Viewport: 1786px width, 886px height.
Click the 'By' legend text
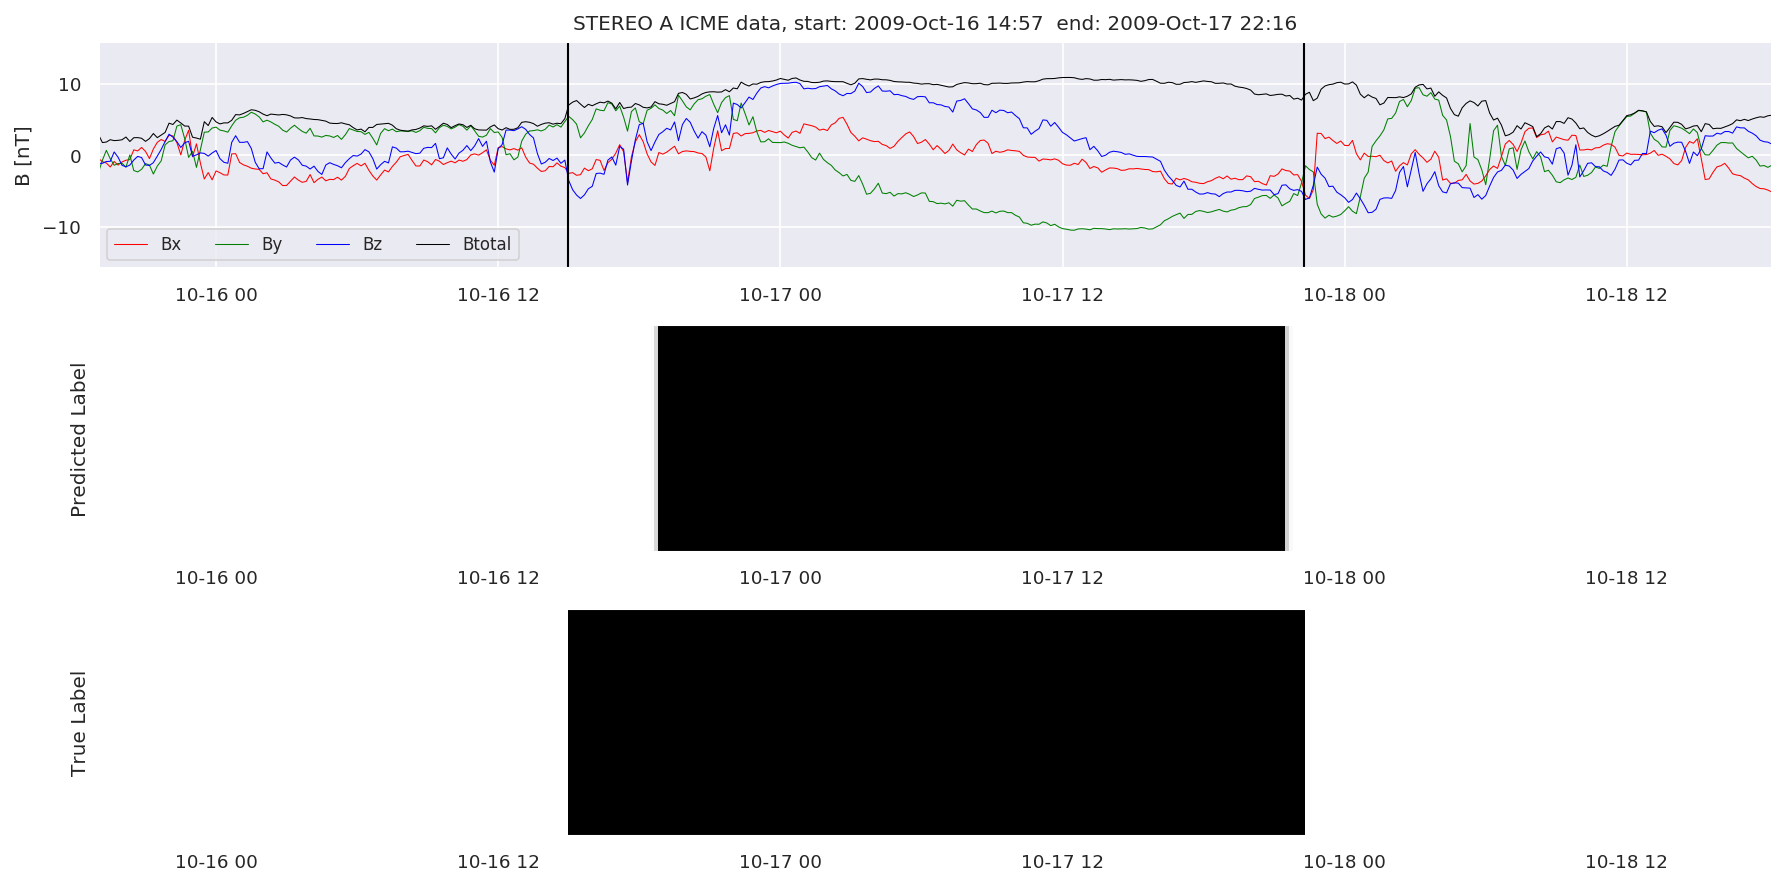272,245
